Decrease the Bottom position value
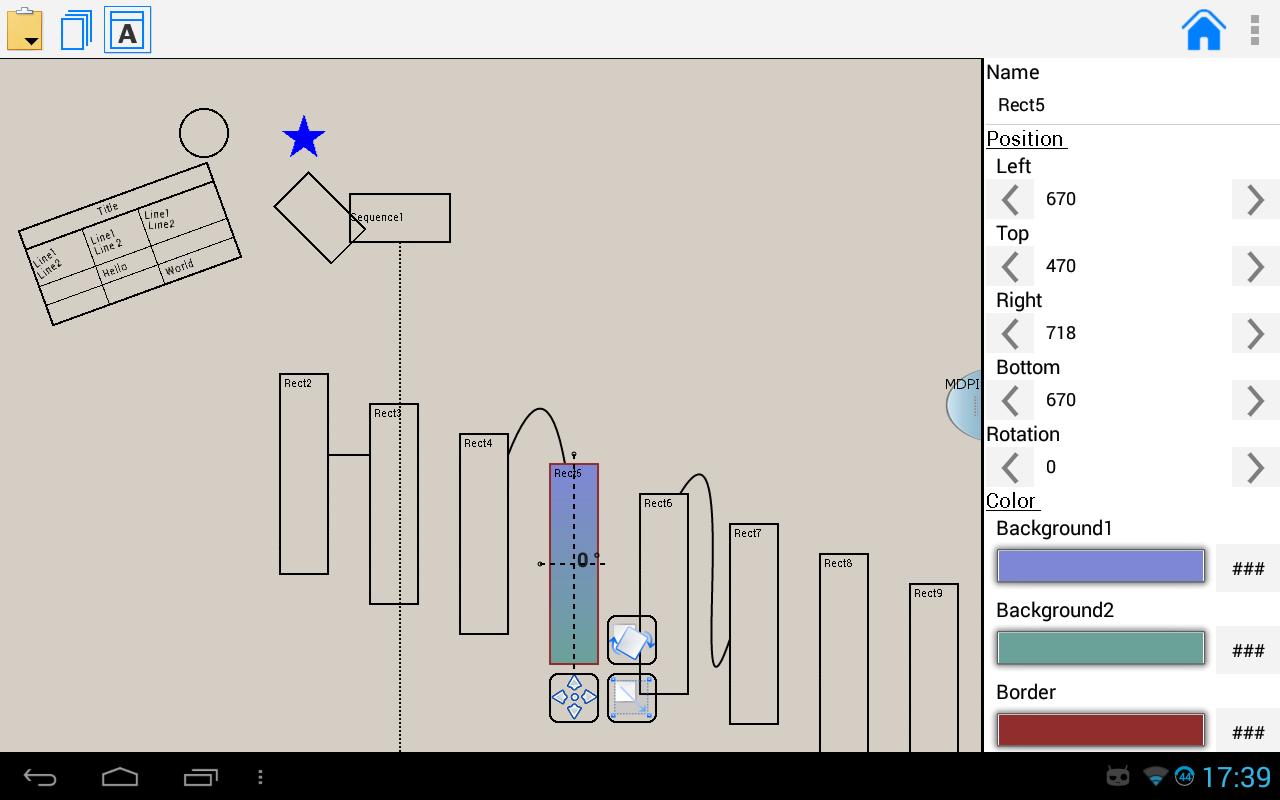1280x800 pixels. (x=1010, y=400)
